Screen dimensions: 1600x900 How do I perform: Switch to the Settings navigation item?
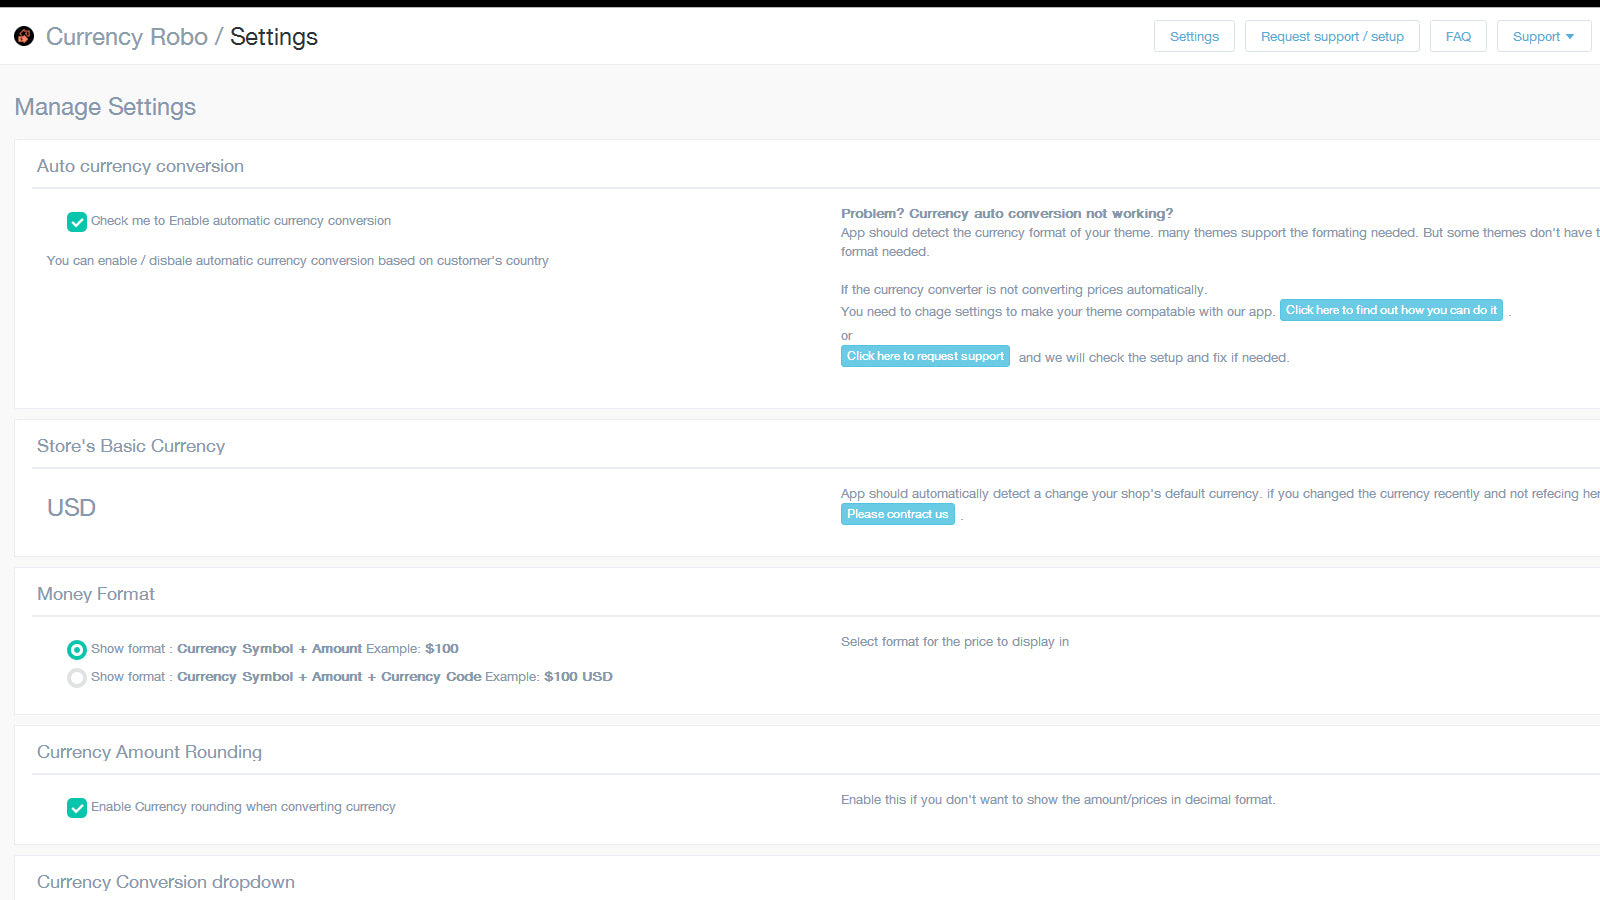click(1194, 36)
